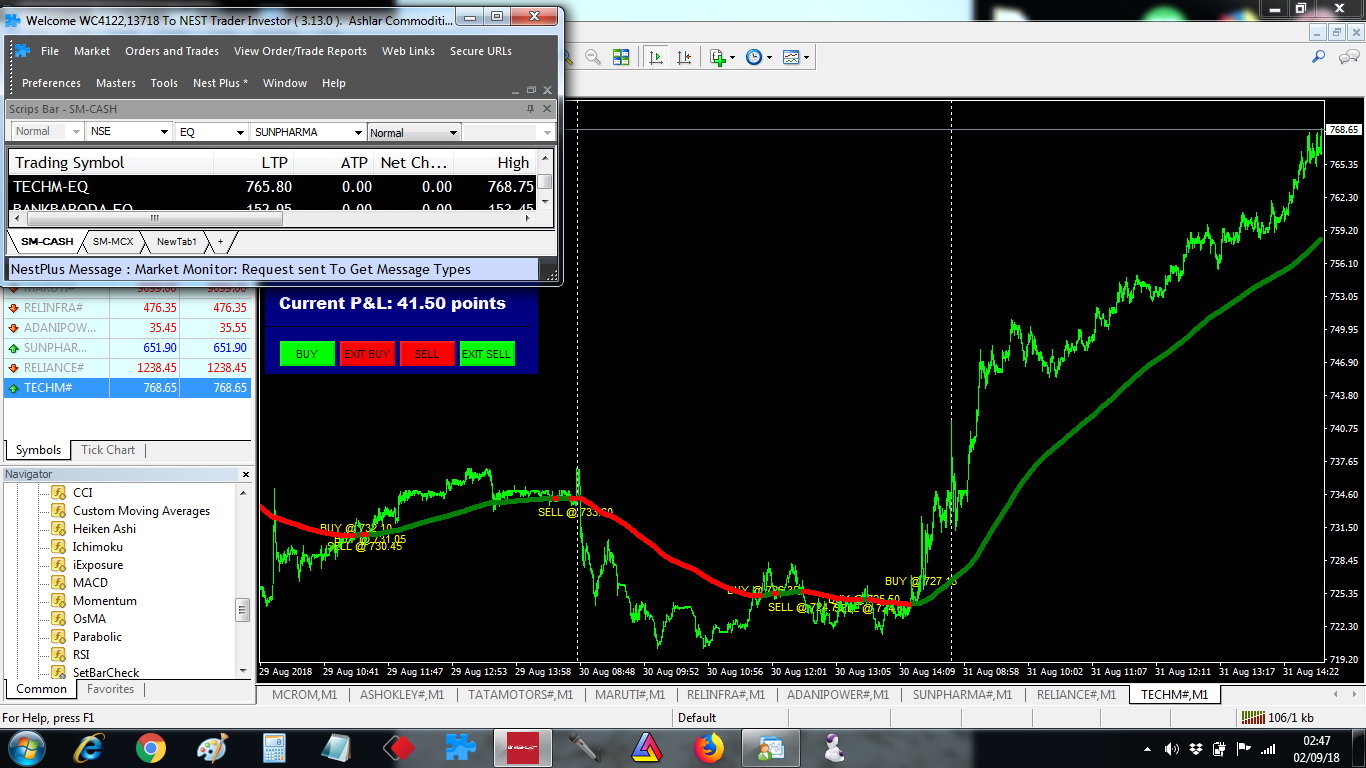Switch to SUNPHARMA#,M1 chart tab

(x=962, y=694)
